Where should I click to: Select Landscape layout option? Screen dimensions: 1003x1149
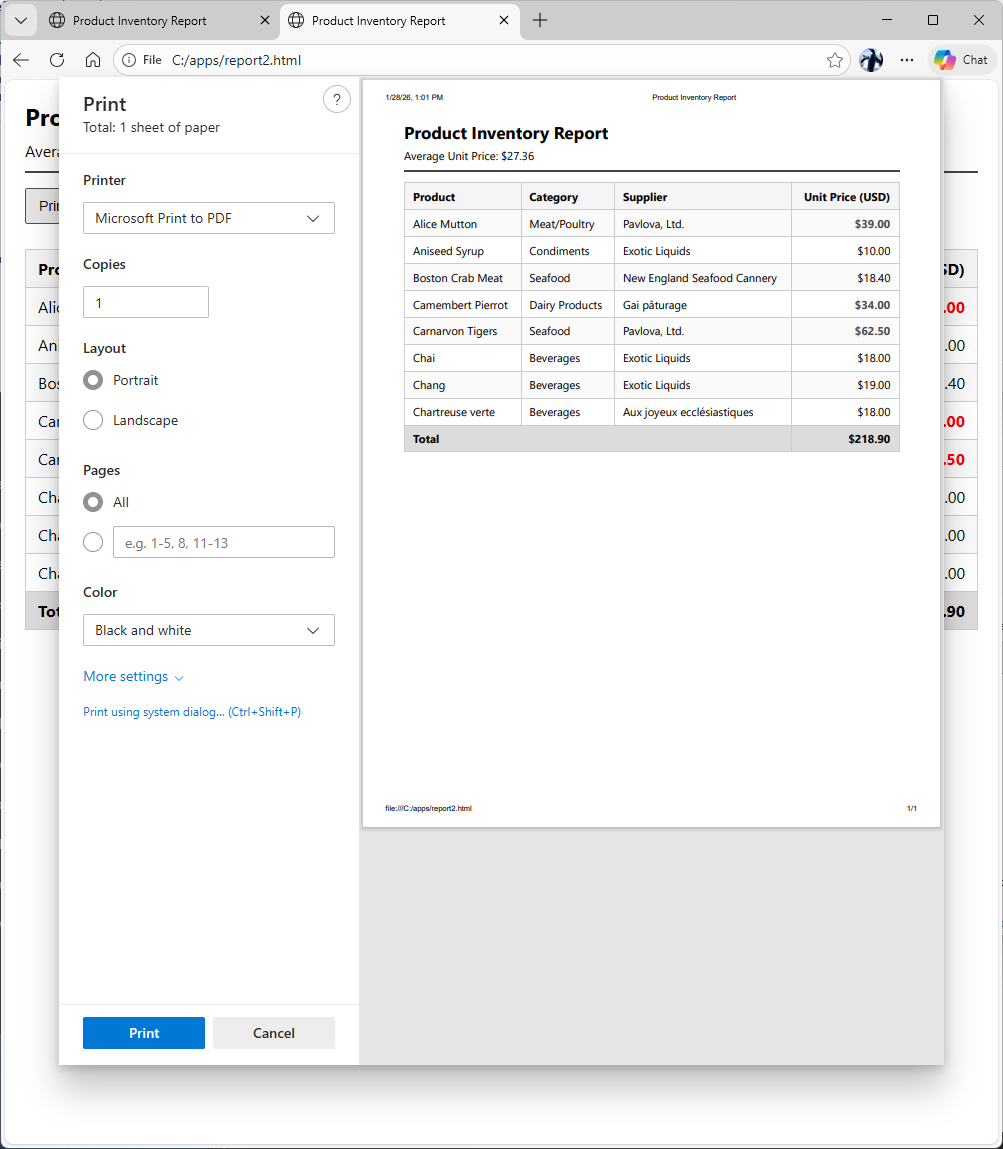click(93, 420)
